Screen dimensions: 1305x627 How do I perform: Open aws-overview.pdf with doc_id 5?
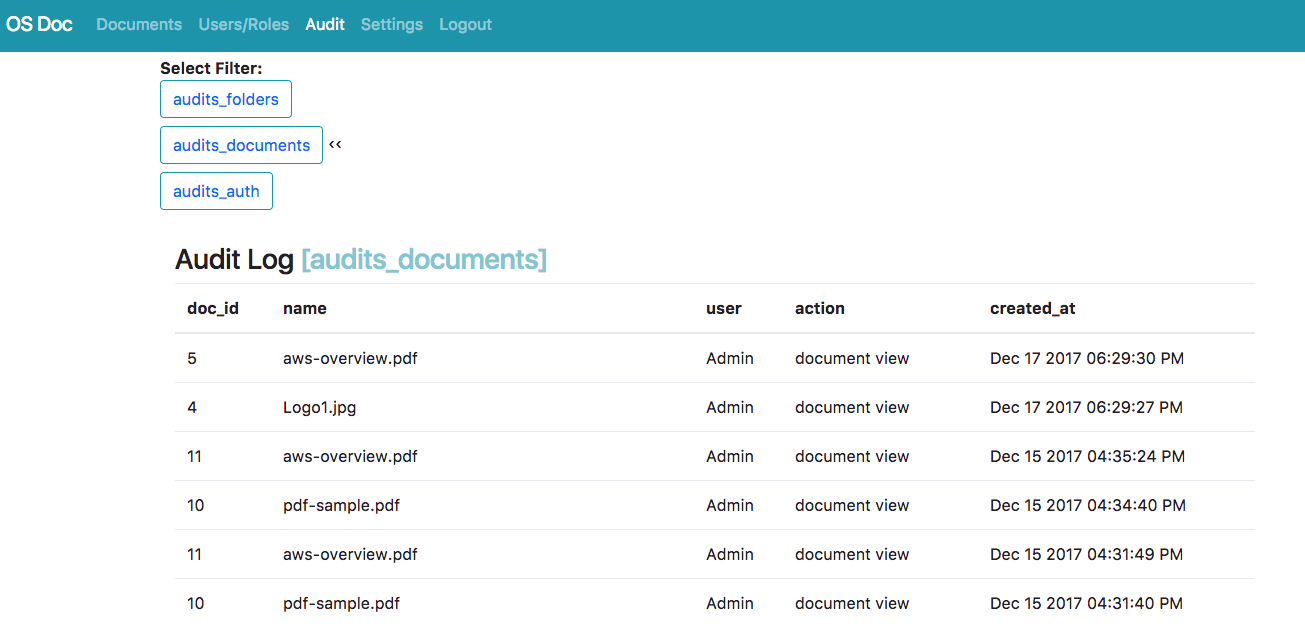(x=350, y=358)
